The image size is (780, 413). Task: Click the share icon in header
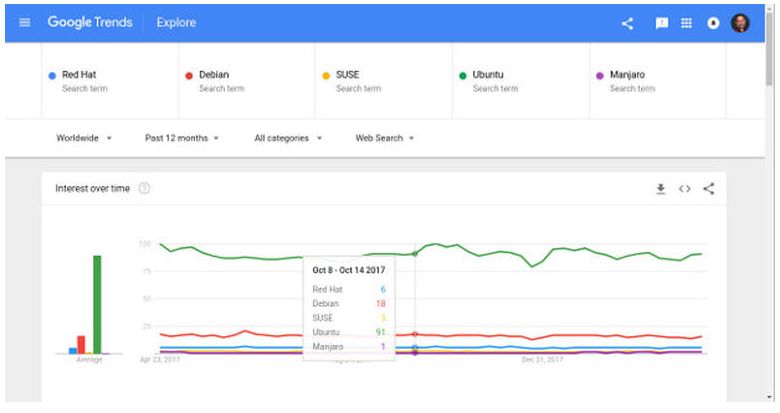click(x=628, y=23)
